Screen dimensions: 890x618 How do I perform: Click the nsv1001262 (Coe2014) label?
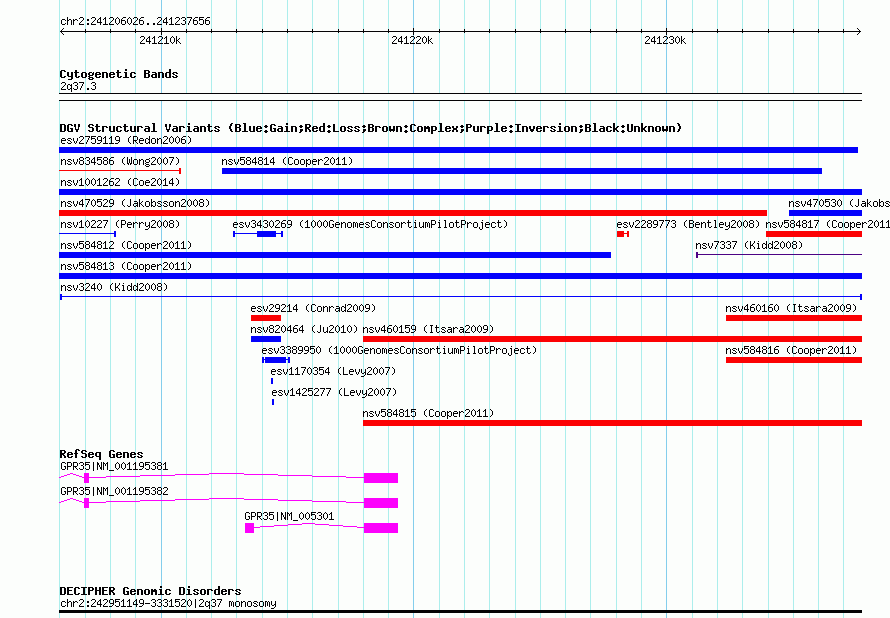(x=120, y=182)
